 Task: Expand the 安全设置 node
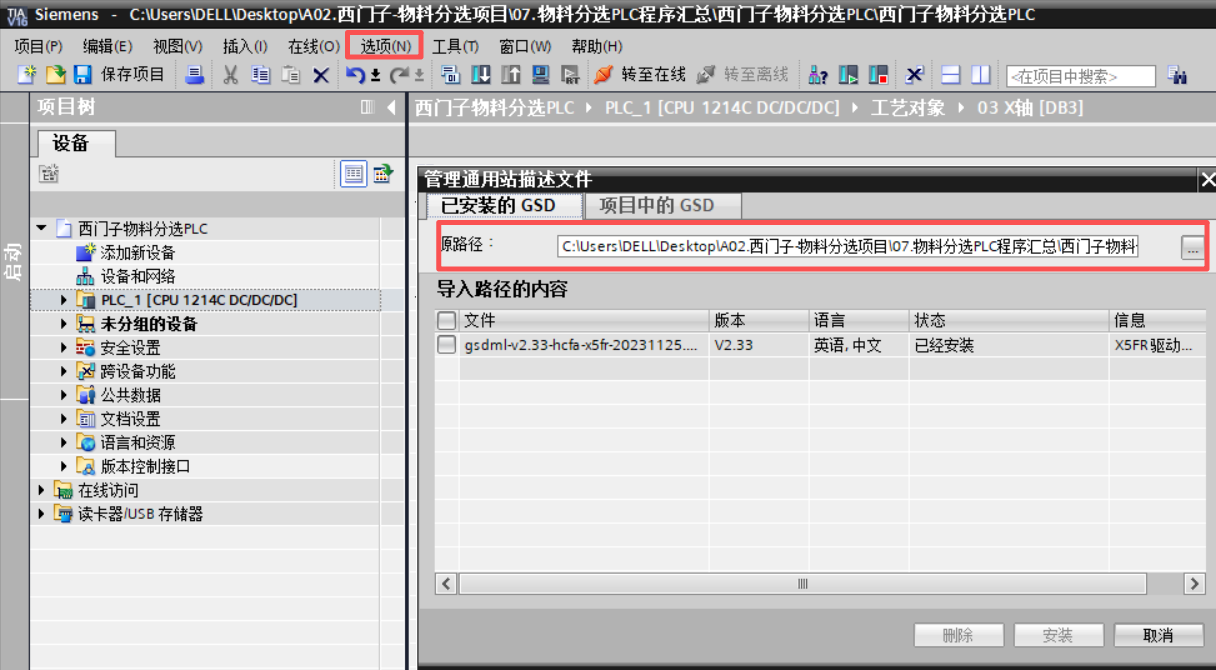click(x=65, y=348)
